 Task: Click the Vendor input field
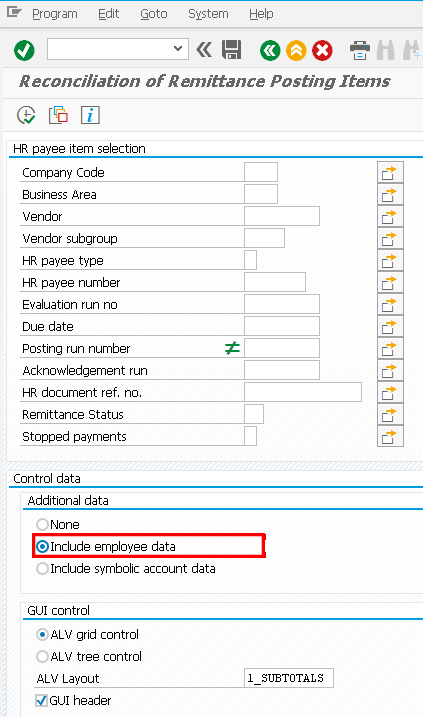tap(282, 216)
